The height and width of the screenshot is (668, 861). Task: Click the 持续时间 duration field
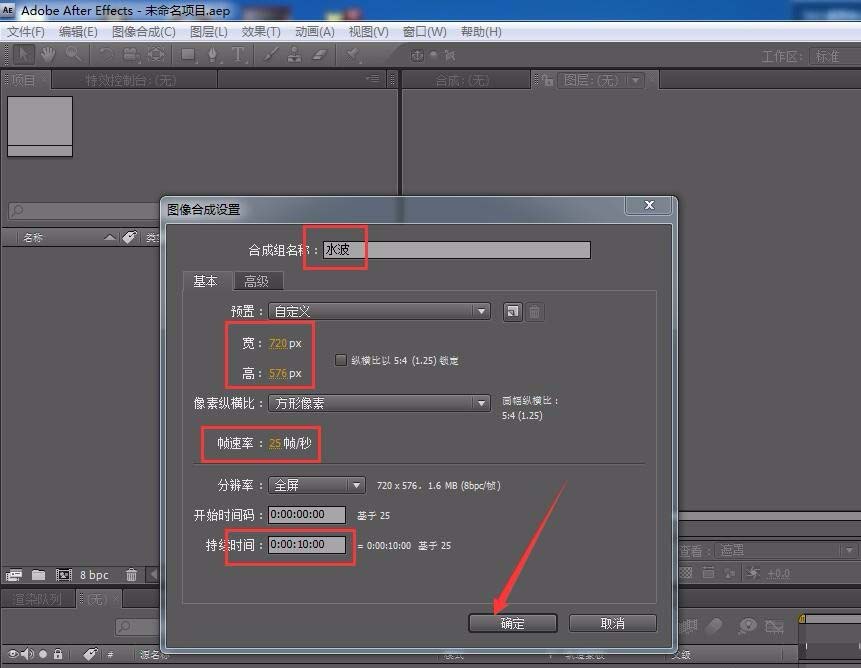click(306, 544)
